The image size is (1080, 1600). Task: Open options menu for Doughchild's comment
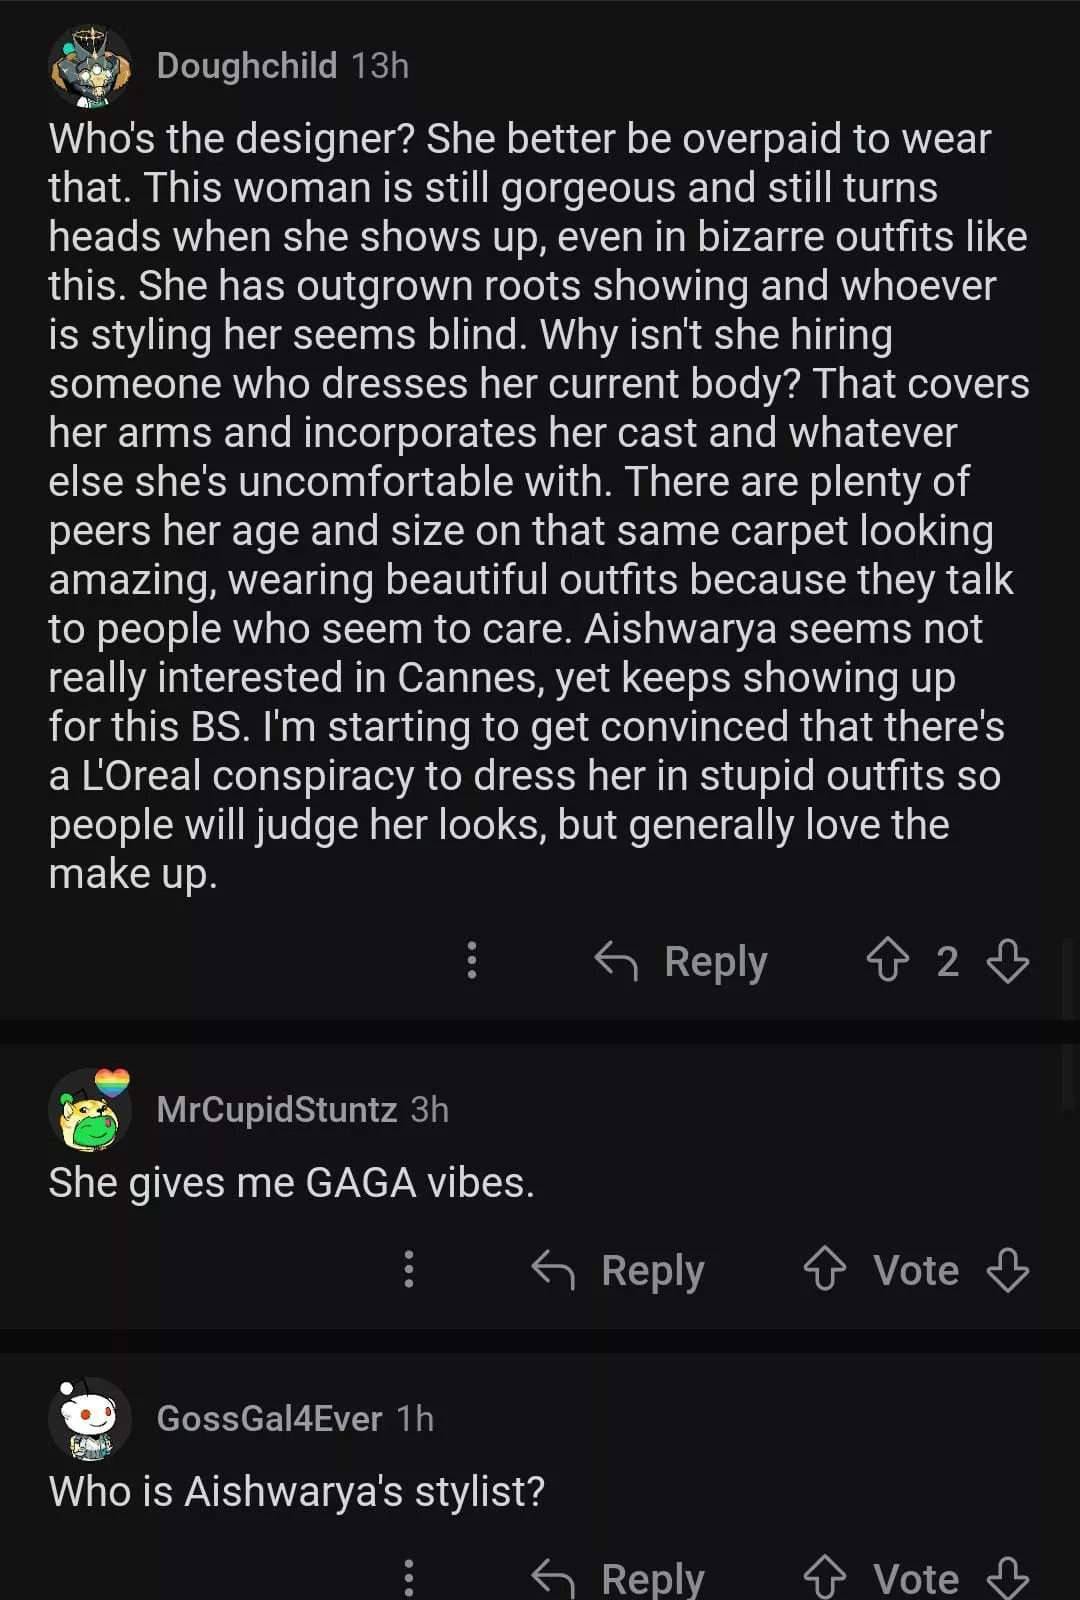(472, 961)
